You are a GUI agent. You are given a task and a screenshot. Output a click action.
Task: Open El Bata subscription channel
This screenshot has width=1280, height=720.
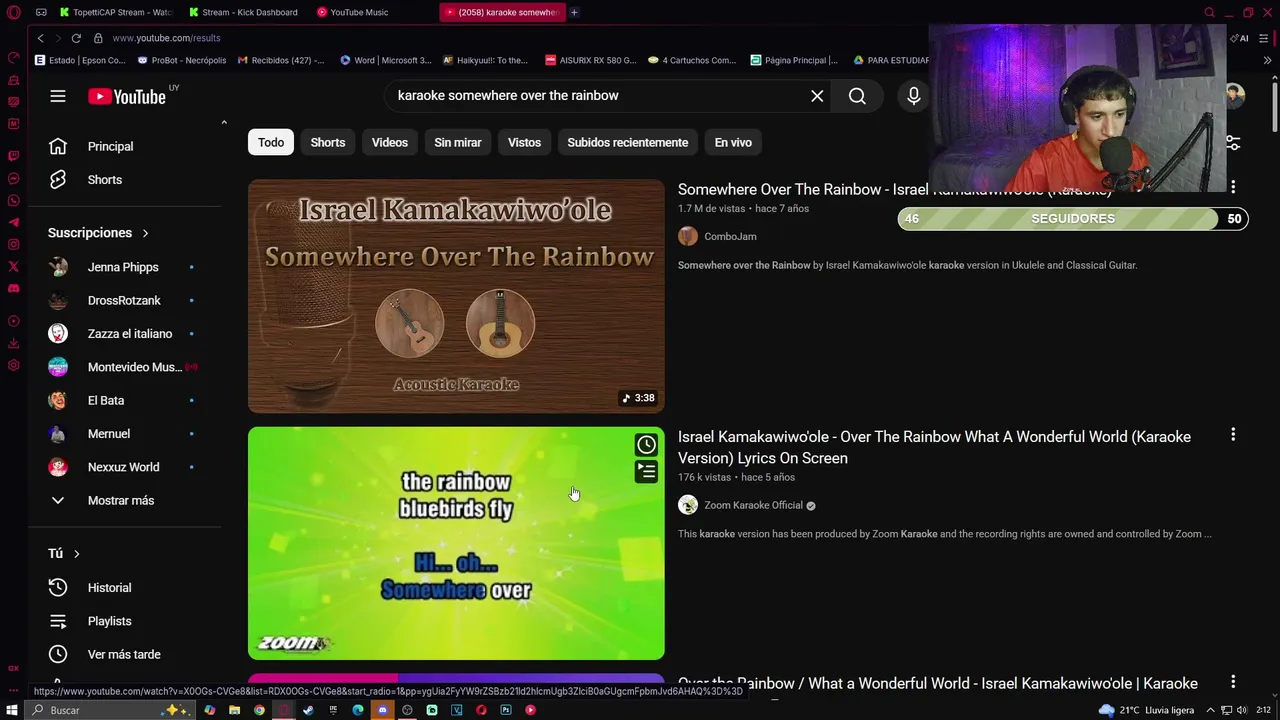pos(125,400)
